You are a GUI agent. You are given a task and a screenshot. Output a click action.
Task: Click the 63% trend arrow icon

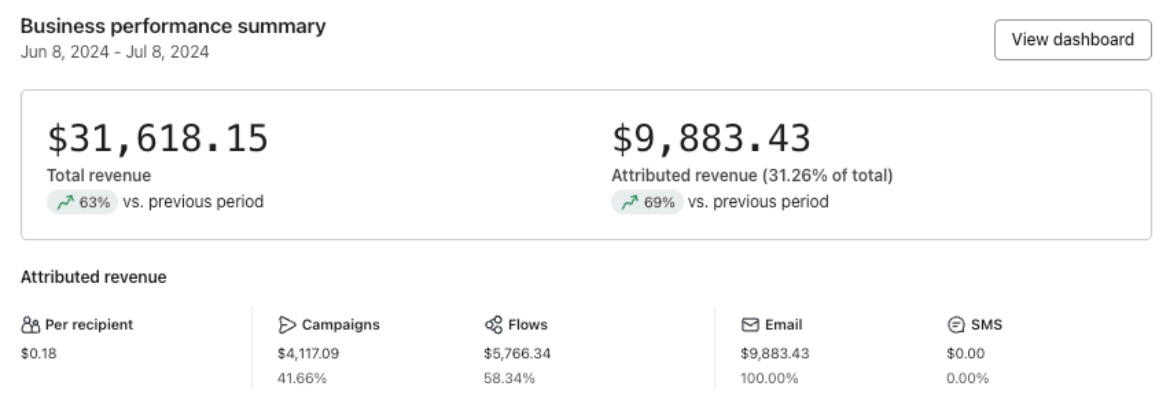pyautogui.click(x=66, y=203)
